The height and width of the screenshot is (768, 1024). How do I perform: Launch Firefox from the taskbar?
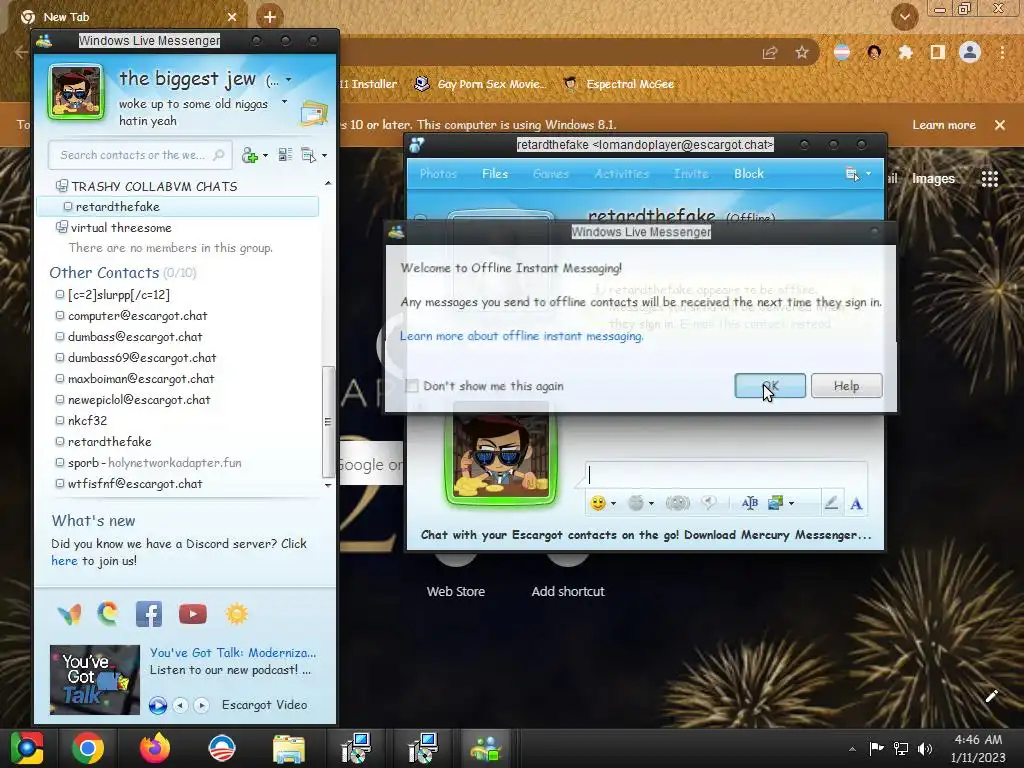[155, 748]
